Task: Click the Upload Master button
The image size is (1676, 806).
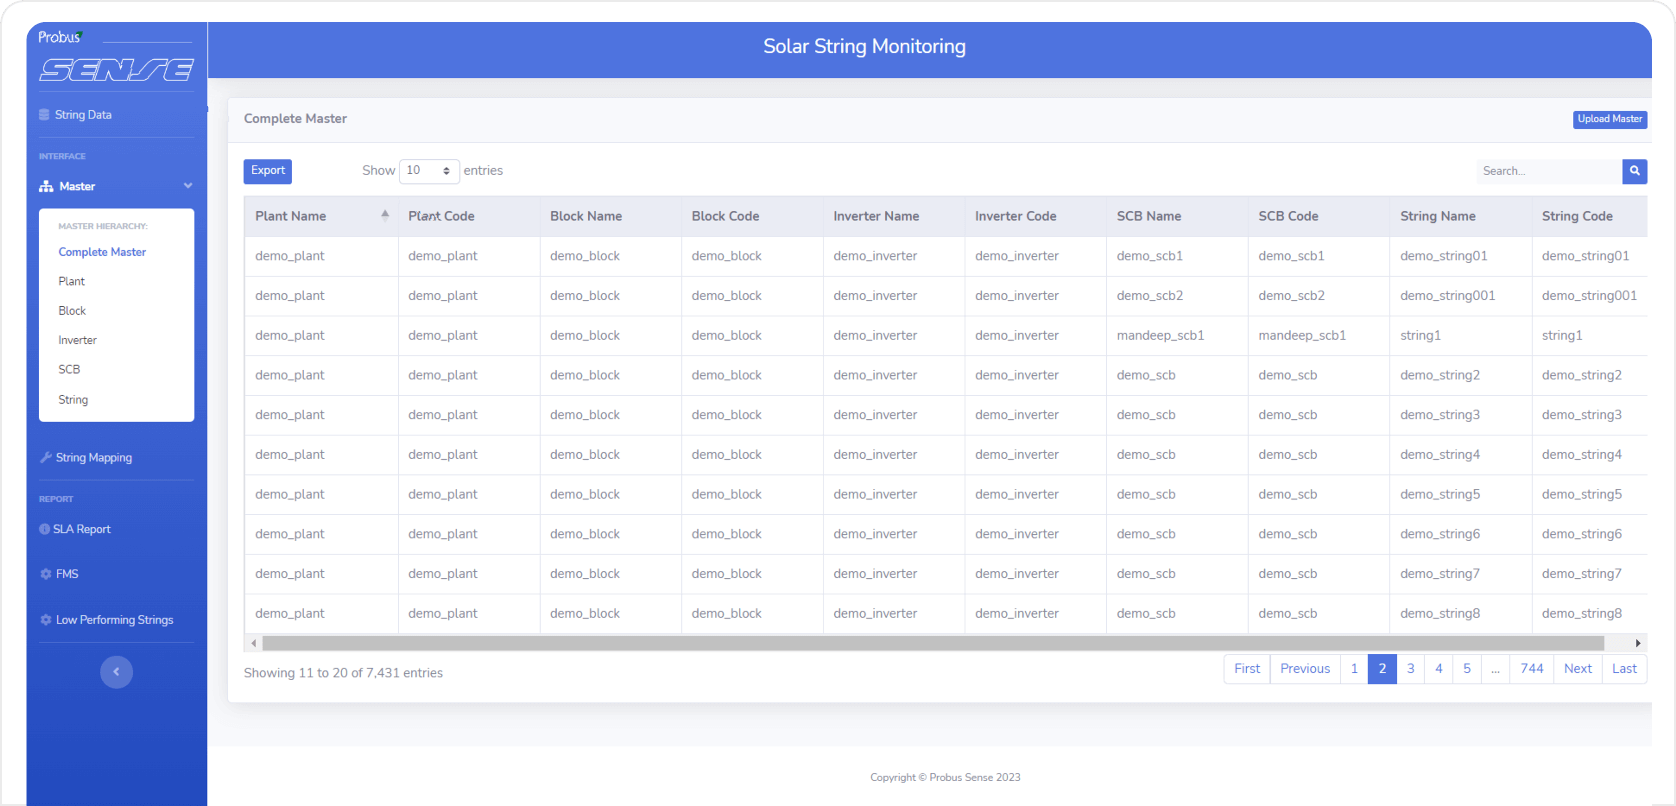Action: pyautogui.click(x=1609, y=119)
